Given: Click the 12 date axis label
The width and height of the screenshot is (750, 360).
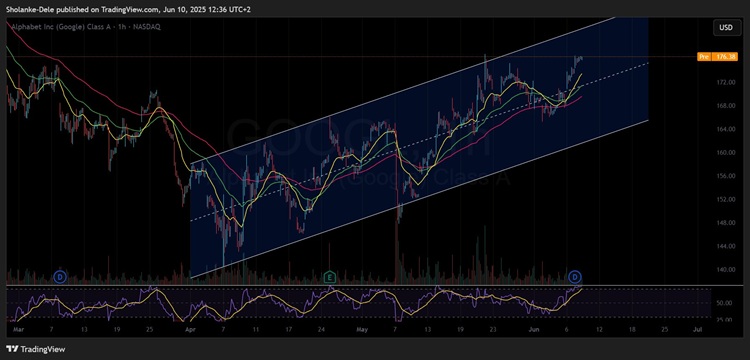Looking at the screenshot, I should 600,330.
